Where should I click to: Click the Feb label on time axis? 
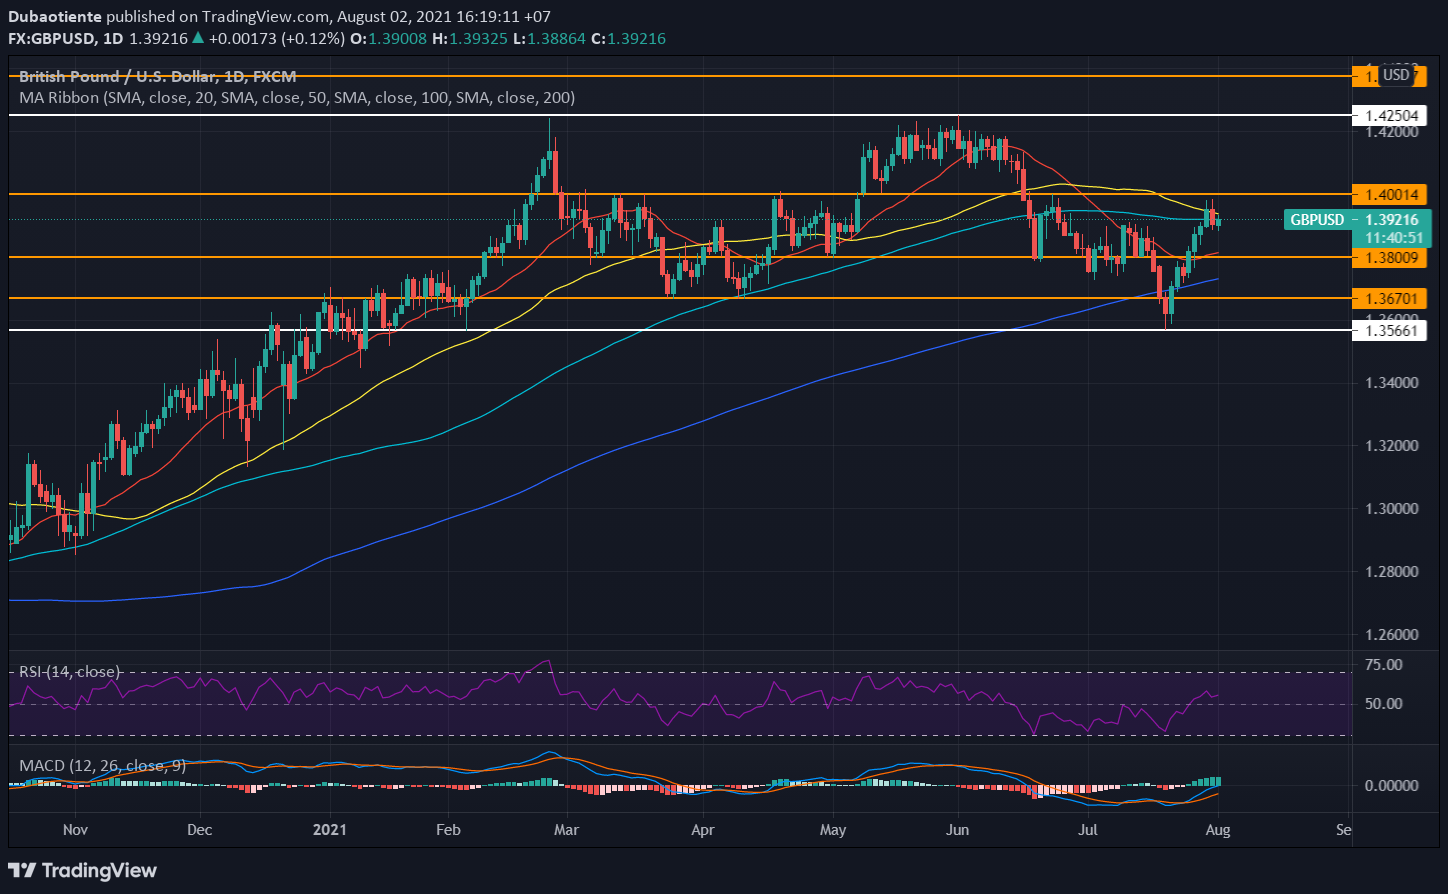click(448, 830)
